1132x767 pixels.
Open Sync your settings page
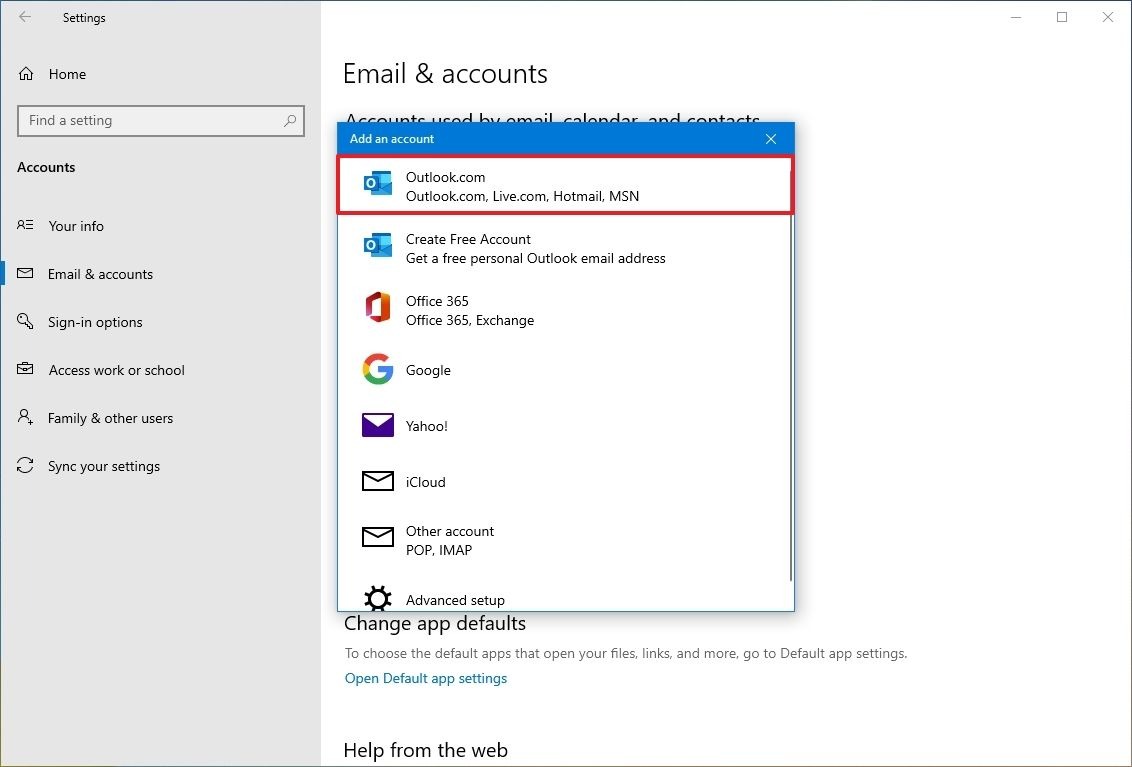[160, 466]
